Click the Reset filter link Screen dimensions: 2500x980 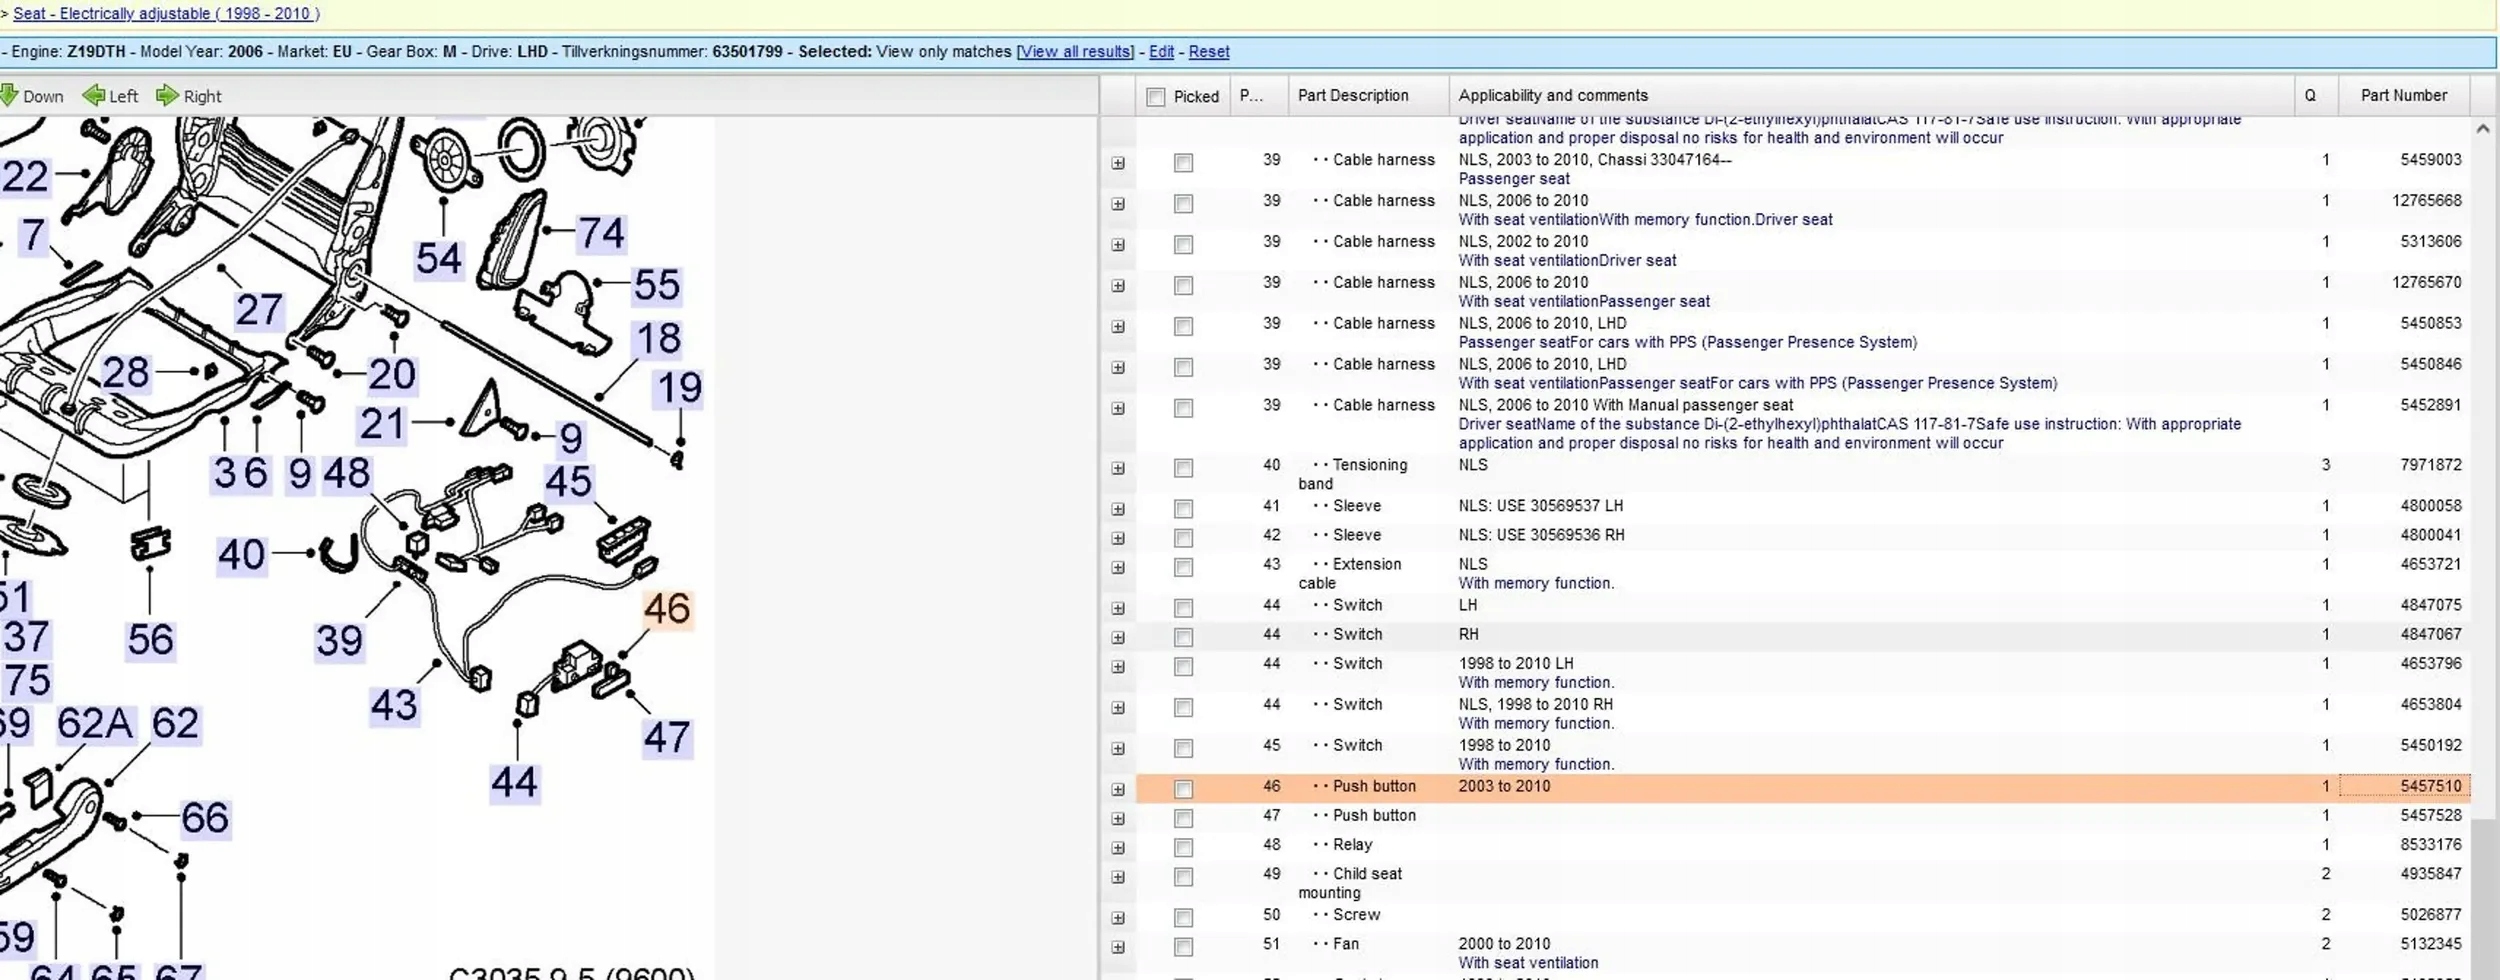click(1209, 51)
